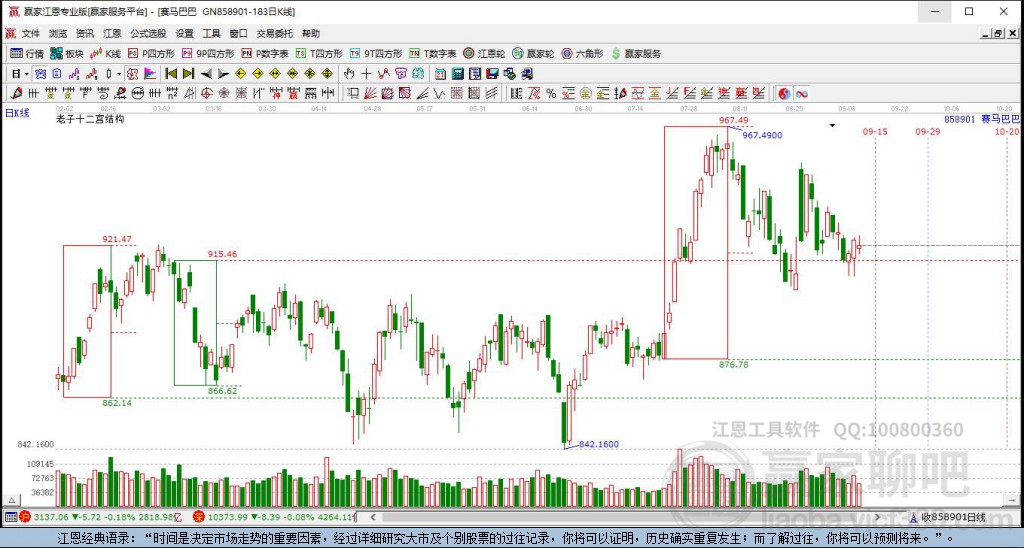
Task: Toggle the infinity loop icon
Action: coord(802,93)
